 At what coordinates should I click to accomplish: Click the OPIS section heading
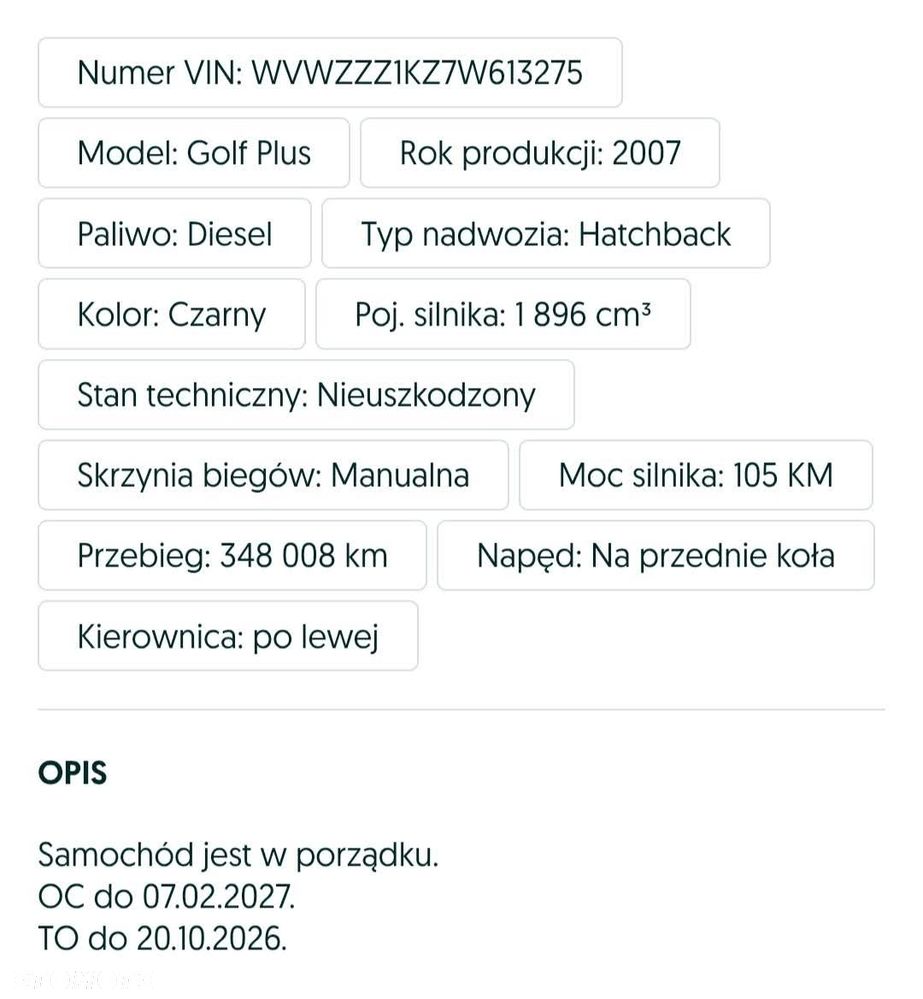pos(73,773)
